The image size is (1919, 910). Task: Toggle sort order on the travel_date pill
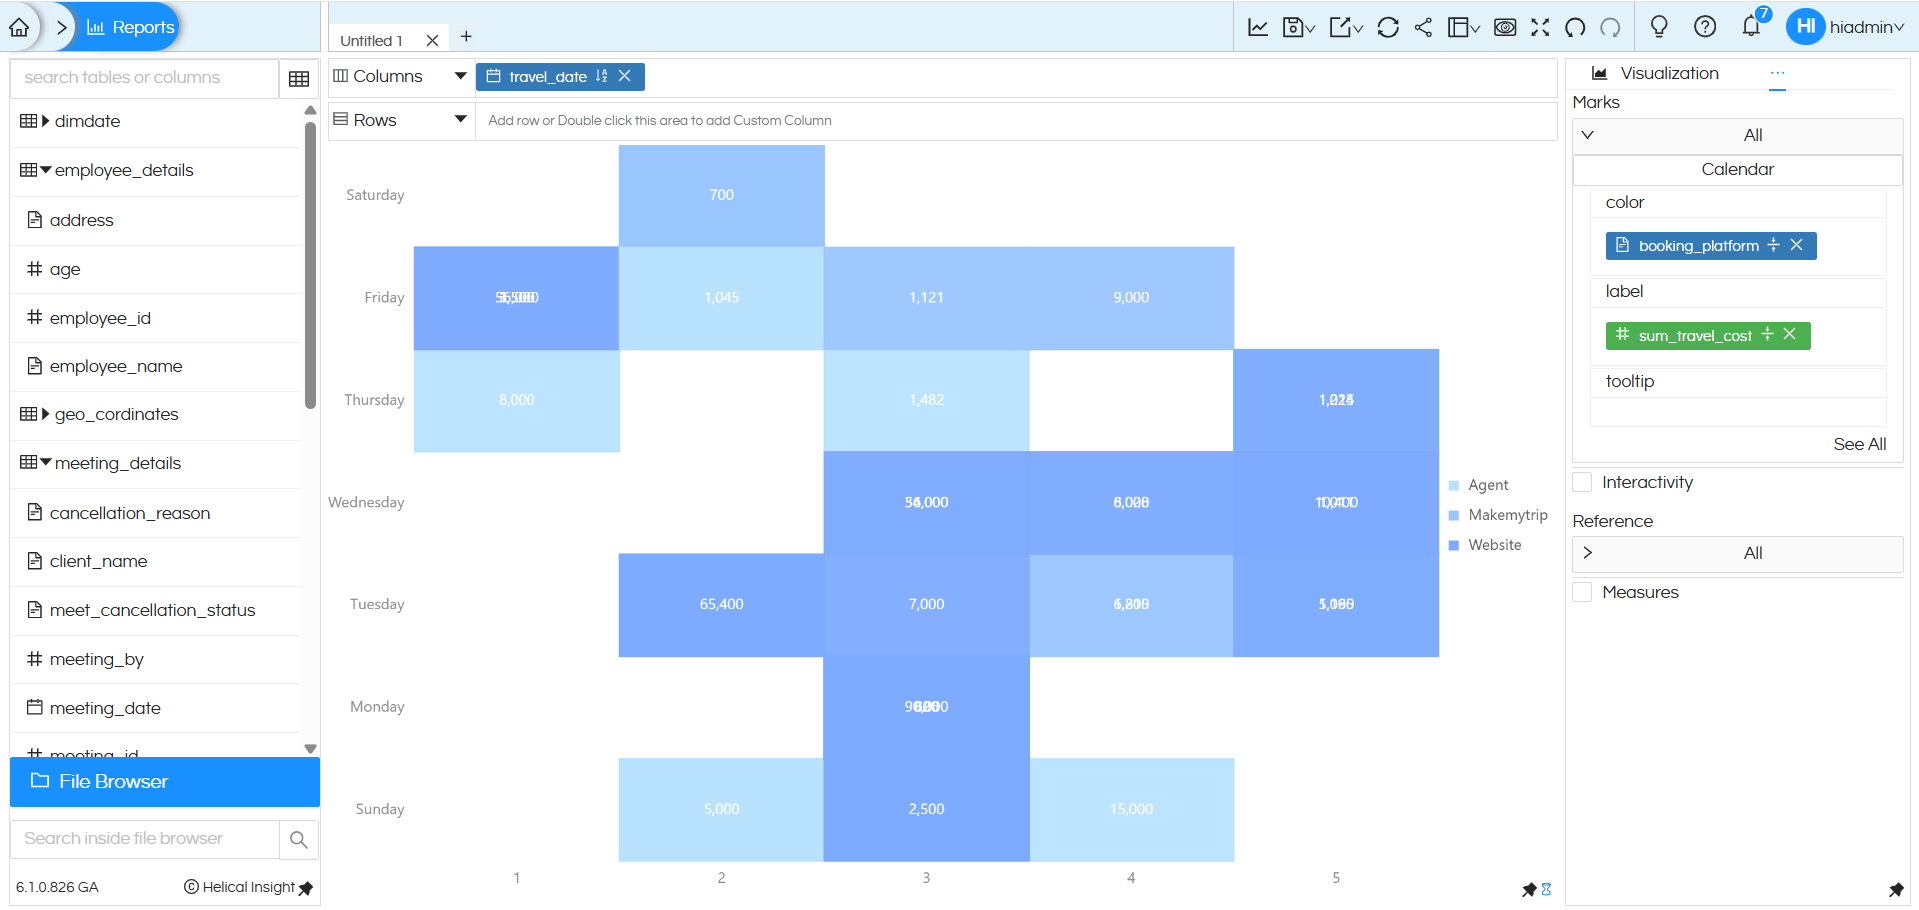tap(602, 76)
